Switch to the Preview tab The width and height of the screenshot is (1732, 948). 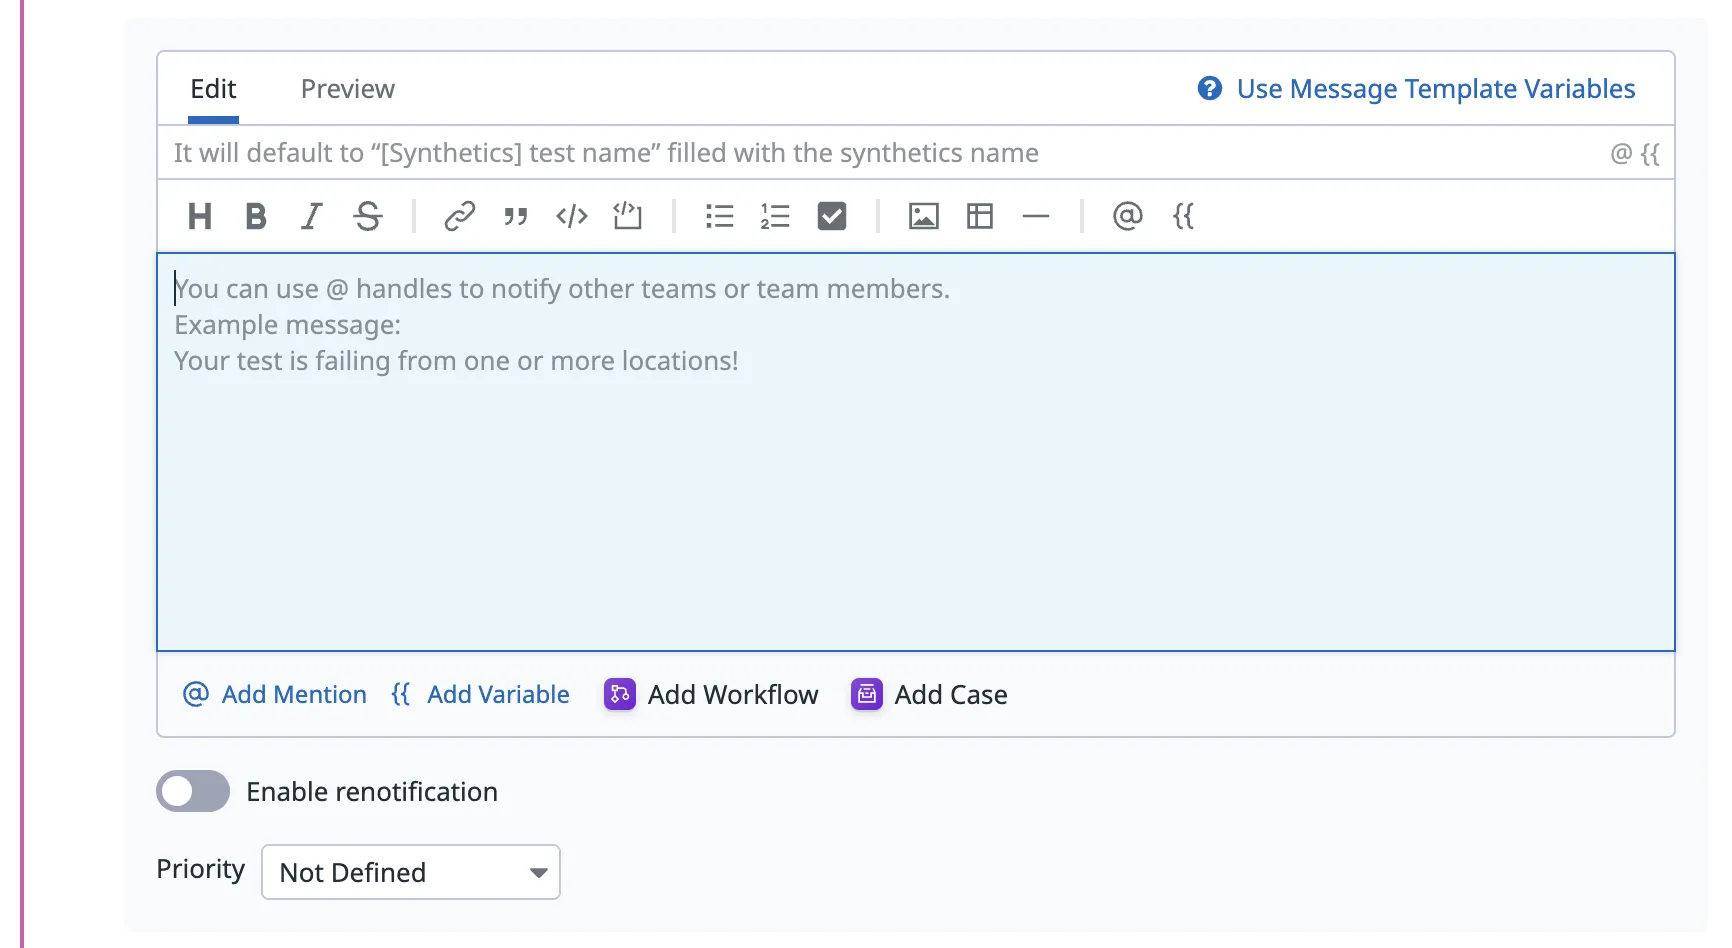tap(347, 89)
